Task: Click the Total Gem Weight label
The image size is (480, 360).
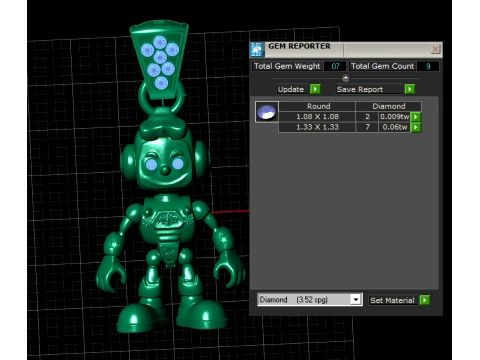Action: 287,66
